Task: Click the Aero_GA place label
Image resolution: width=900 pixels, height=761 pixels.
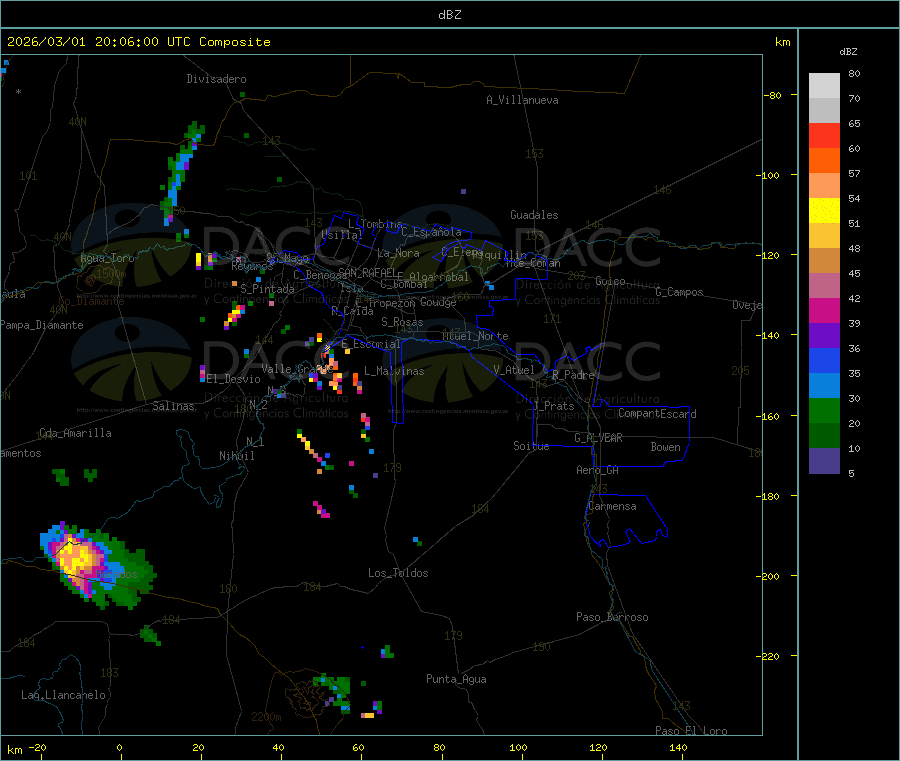Action: pos(598,470)
